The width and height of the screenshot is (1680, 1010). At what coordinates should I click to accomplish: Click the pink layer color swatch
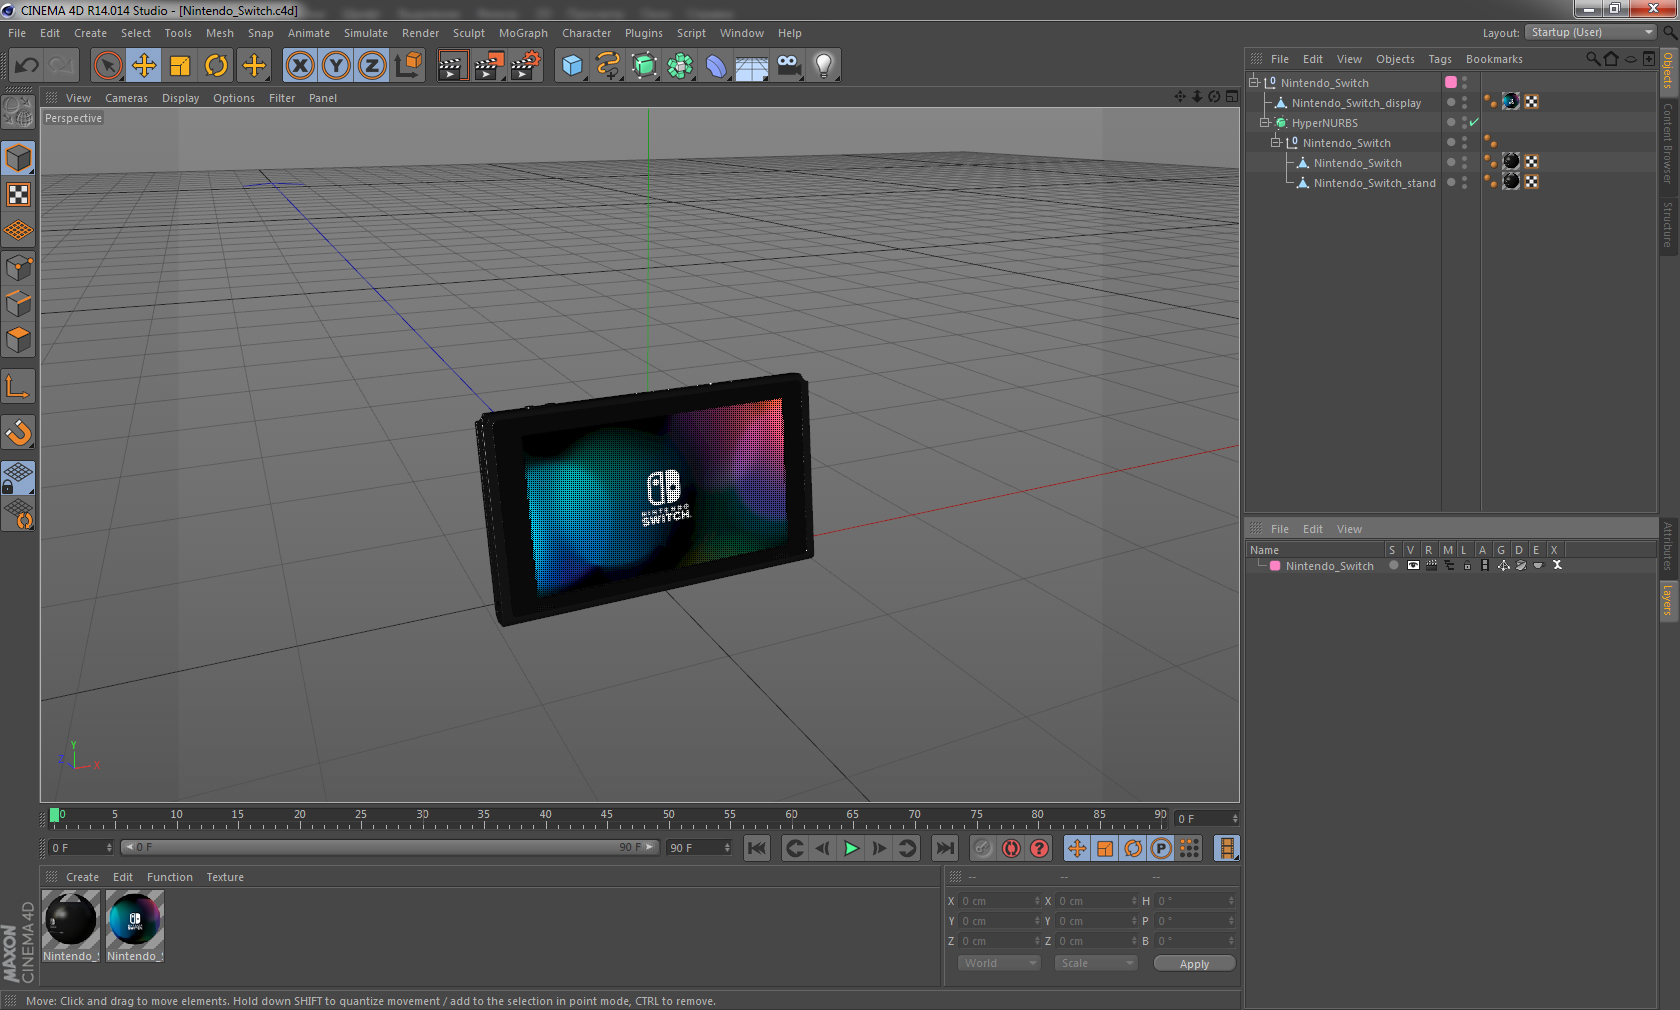1275,566
